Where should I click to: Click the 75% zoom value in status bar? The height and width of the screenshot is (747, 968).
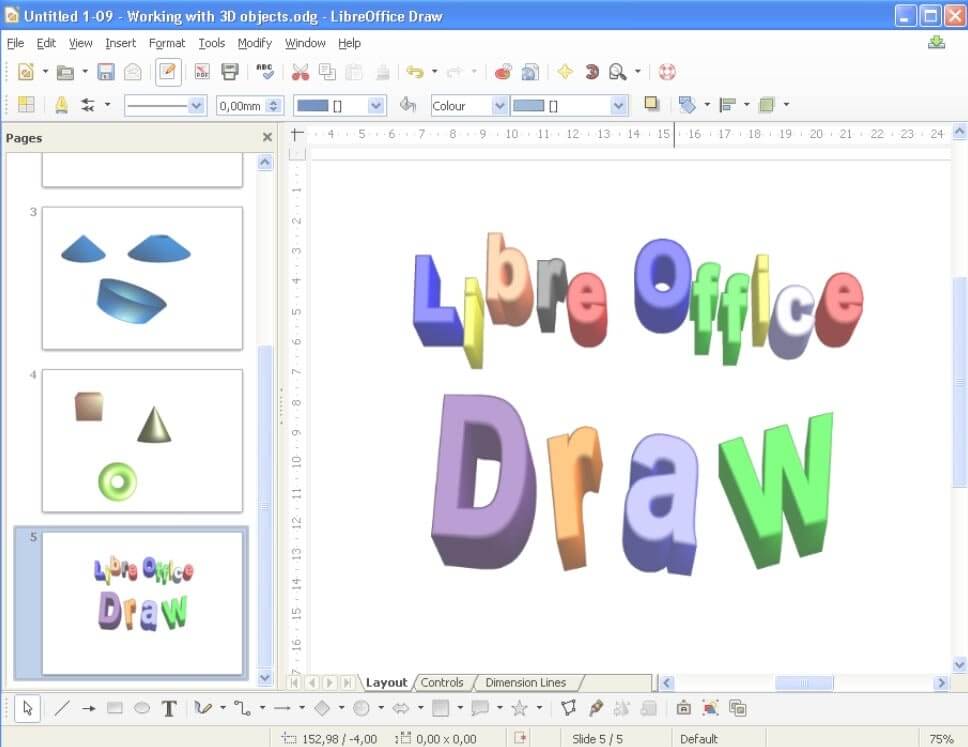(x=941, y=739)
